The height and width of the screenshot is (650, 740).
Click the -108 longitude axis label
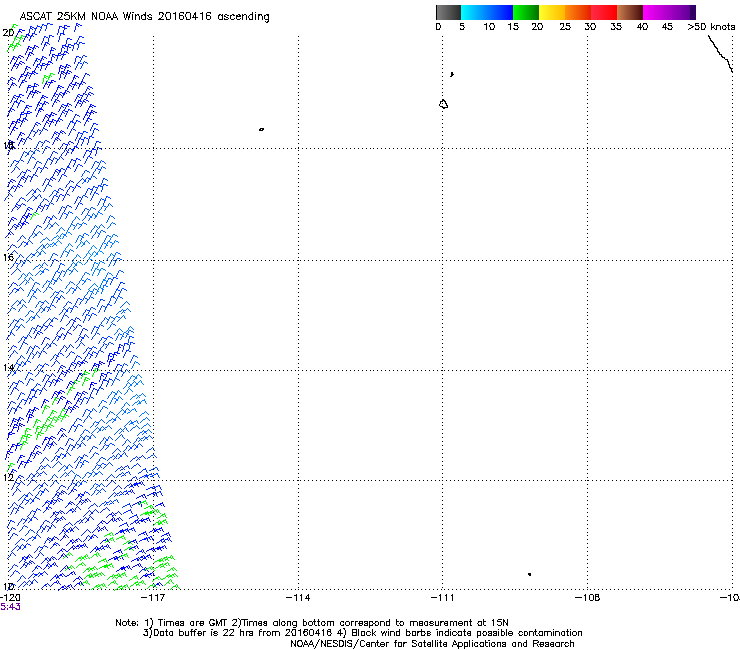588,598
